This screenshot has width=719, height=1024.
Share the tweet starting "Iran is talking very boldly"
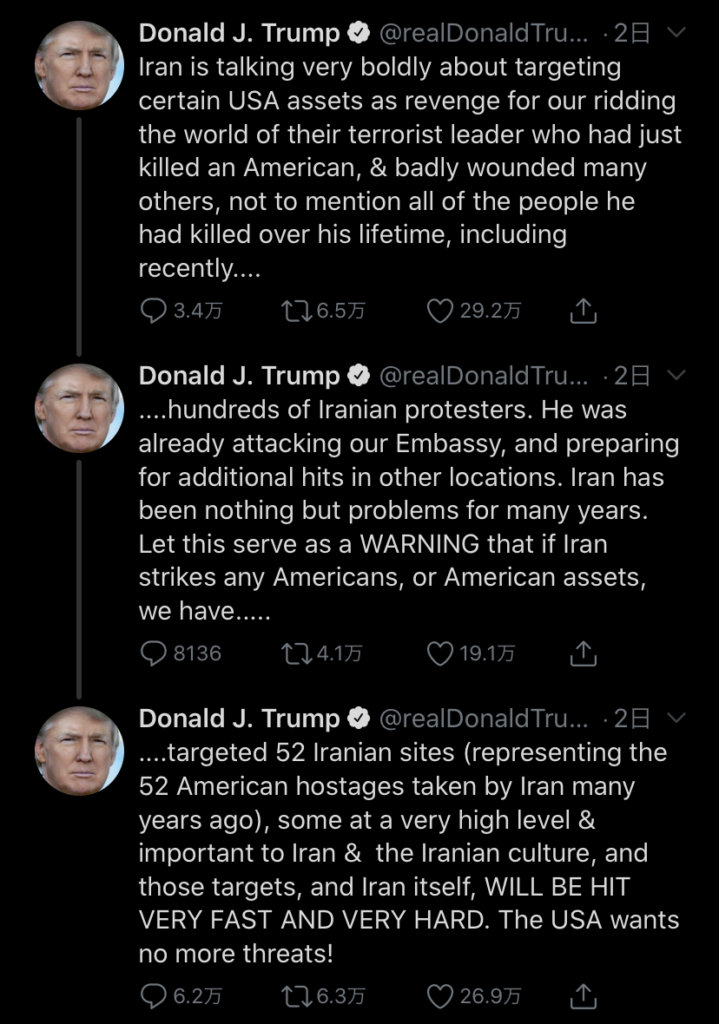pos(583,311)
